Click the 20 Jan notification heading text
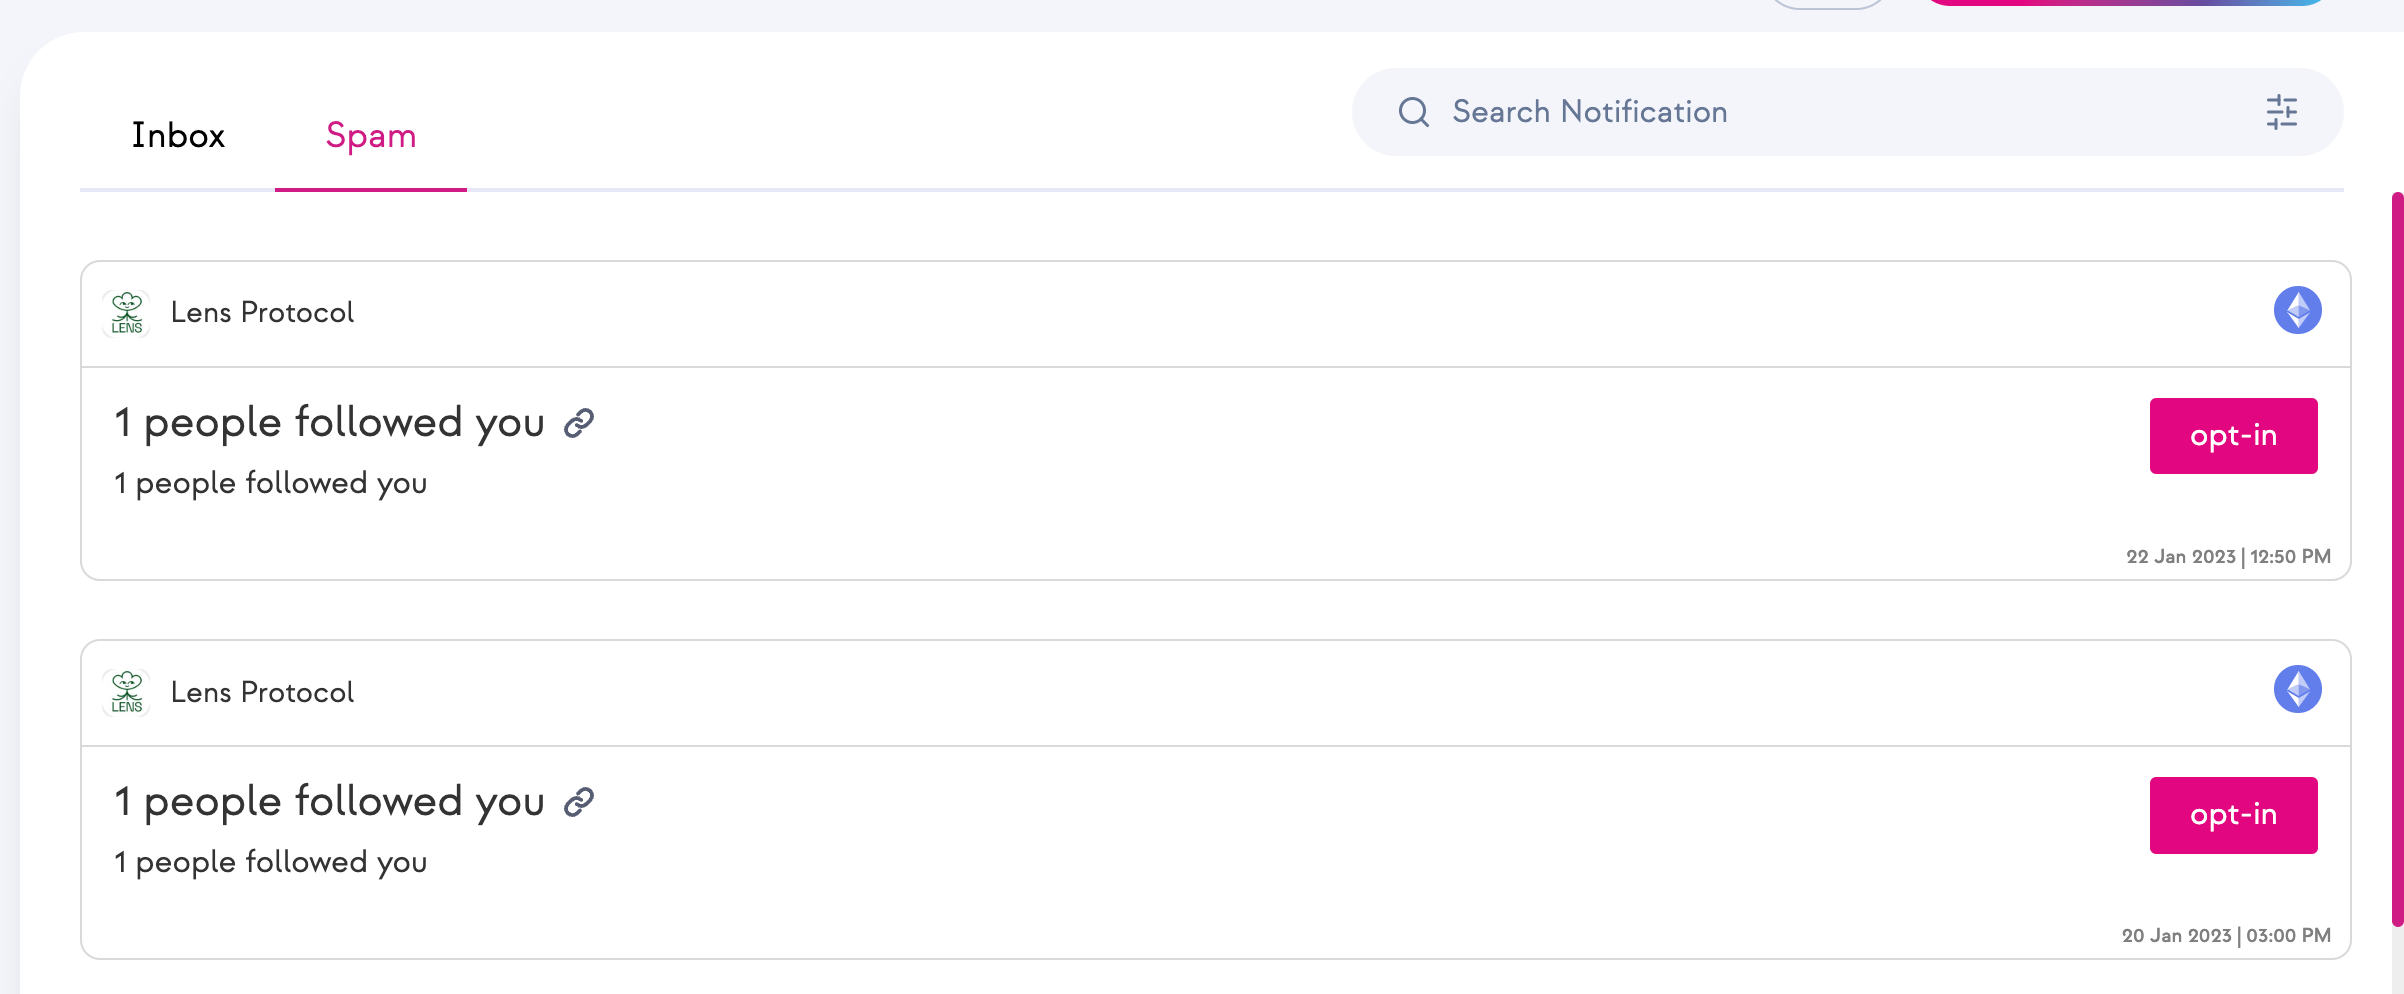The height and width of the screenshot is (994, 2404). pos(329,802)
